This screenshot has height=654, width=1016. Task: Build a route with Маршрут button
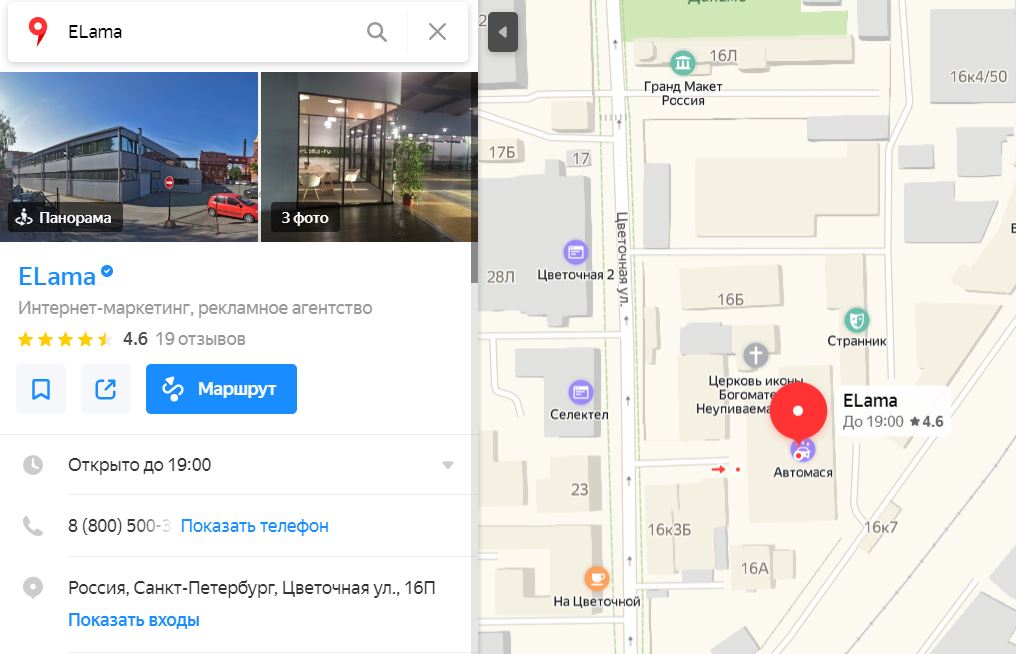tap(221, 389)
